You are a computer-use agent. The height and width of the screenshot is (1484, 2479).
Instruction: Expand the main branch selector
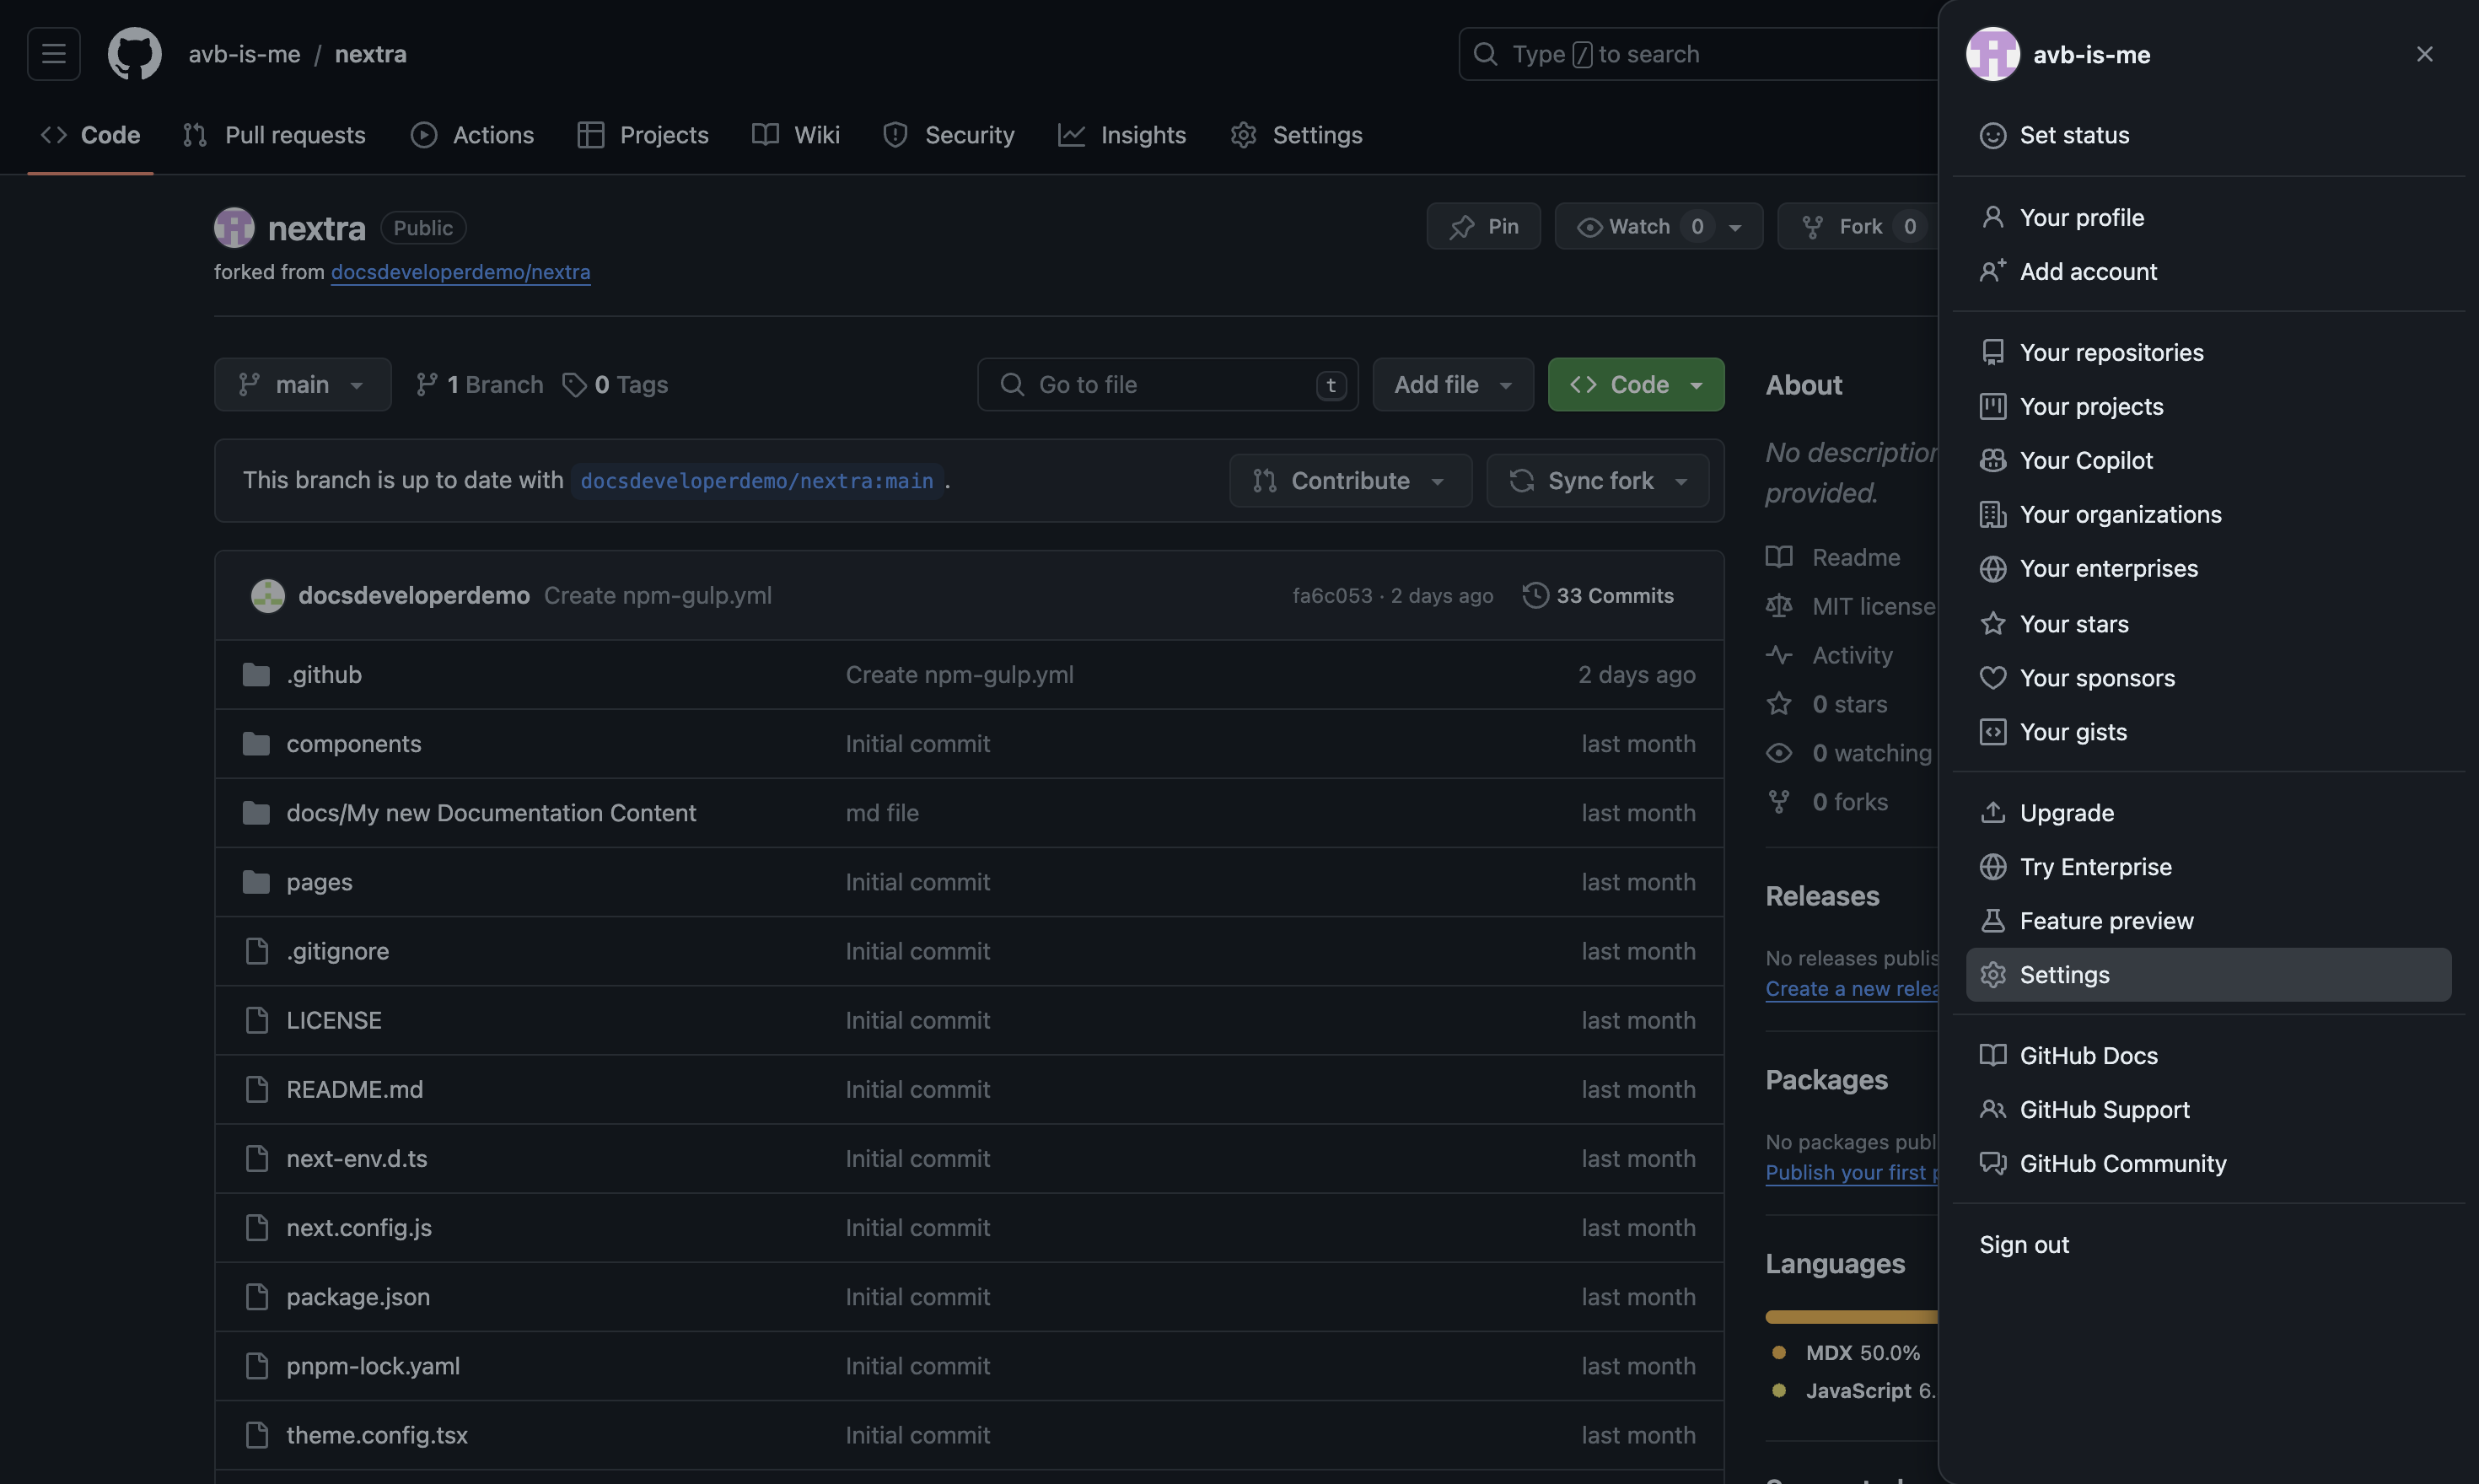[x=302, y=384]
